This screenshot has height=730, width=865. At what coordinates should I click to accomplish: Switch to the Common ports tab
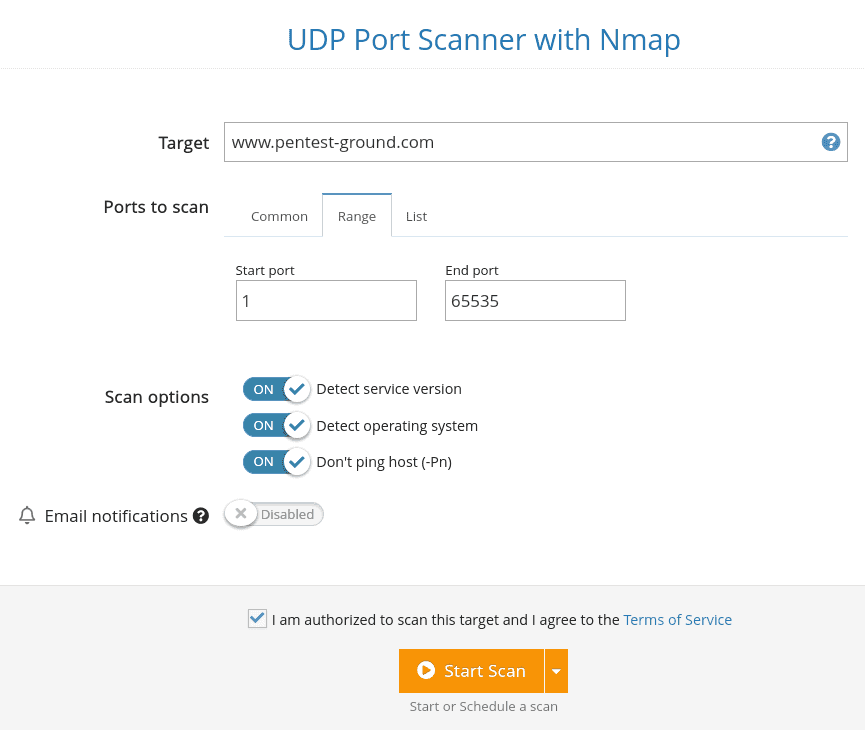pos(279,215)
